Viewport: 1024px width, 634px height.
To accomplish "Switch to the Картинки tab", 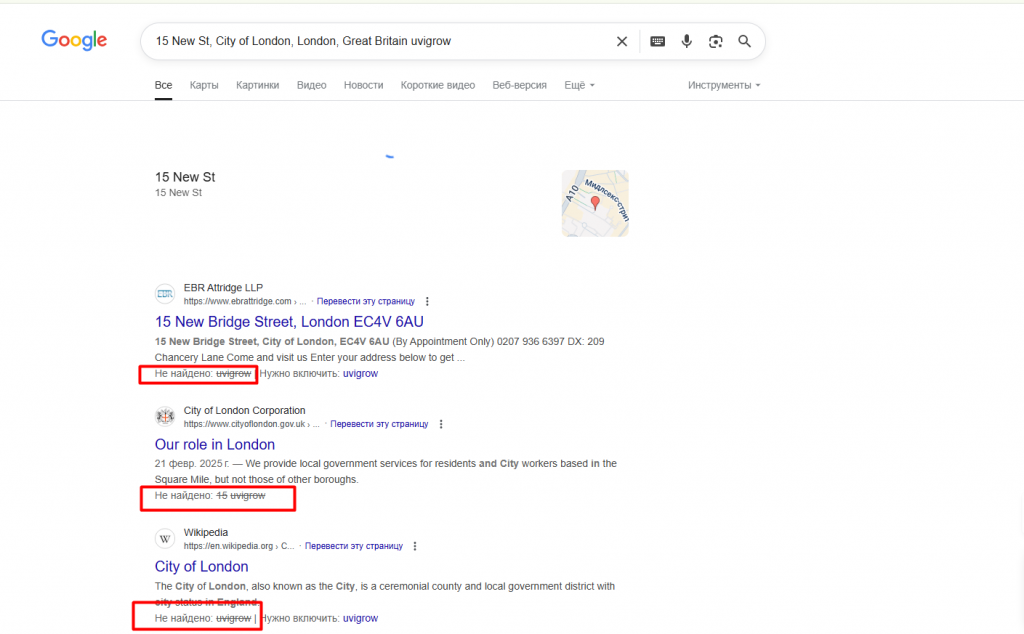I will [257, 86].
